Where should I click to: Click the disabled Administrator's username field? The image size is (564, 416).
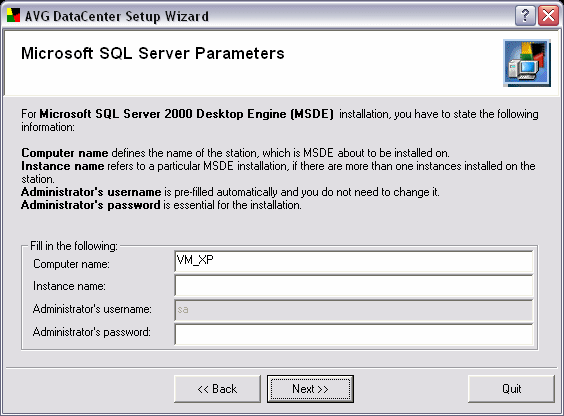[x=353, y=310]
